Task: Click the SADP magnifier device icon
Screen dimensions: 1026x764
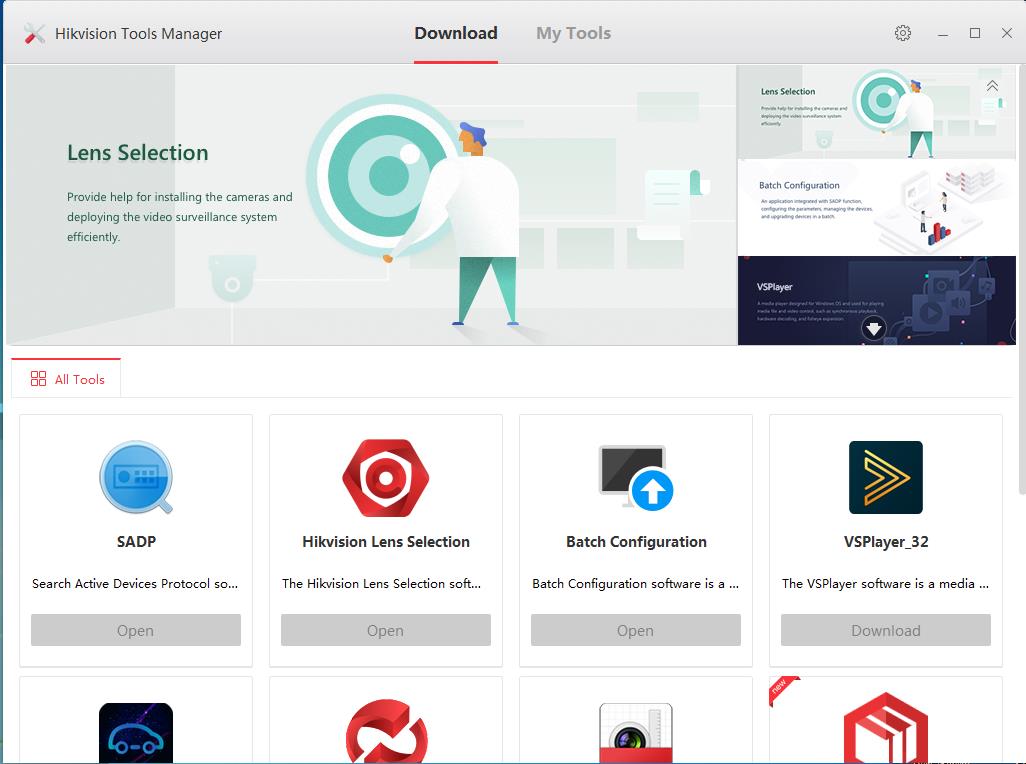Action: coord(136,478)
